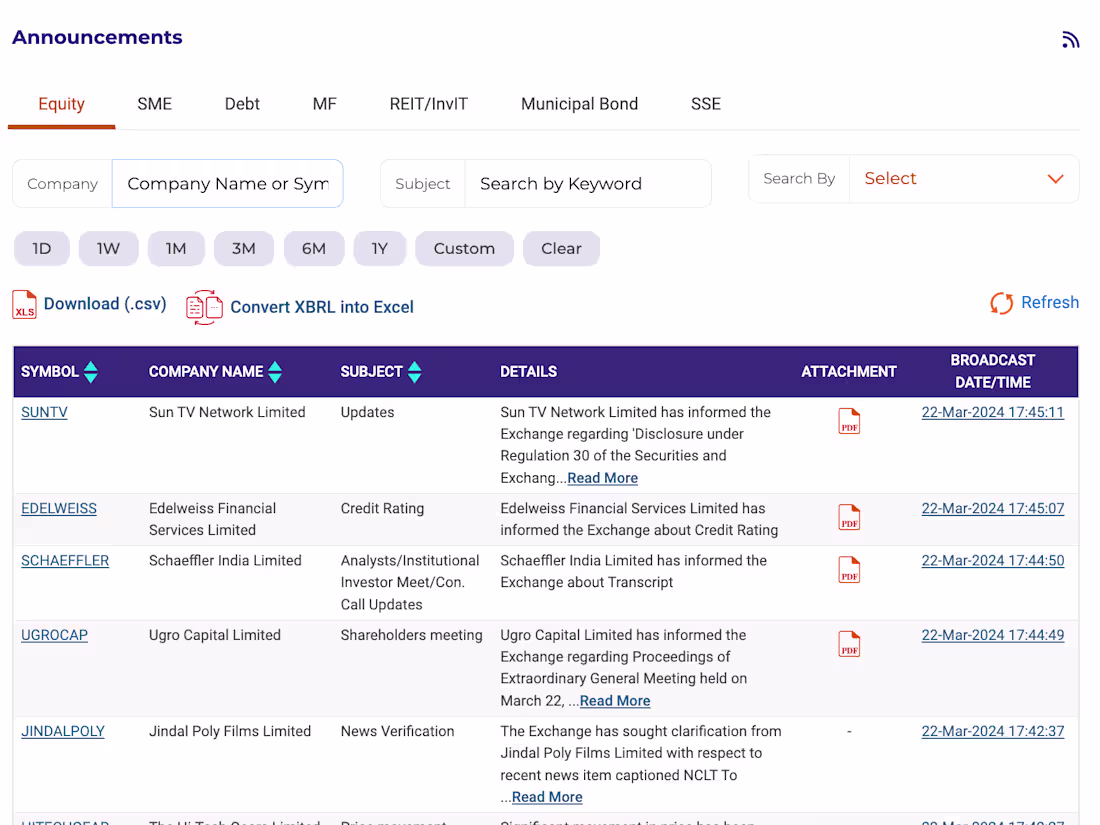The height and width of the screenshot is (825, 1100).
Task: Sort table by Company Name arrows
Action: click(x=275, y=372)
